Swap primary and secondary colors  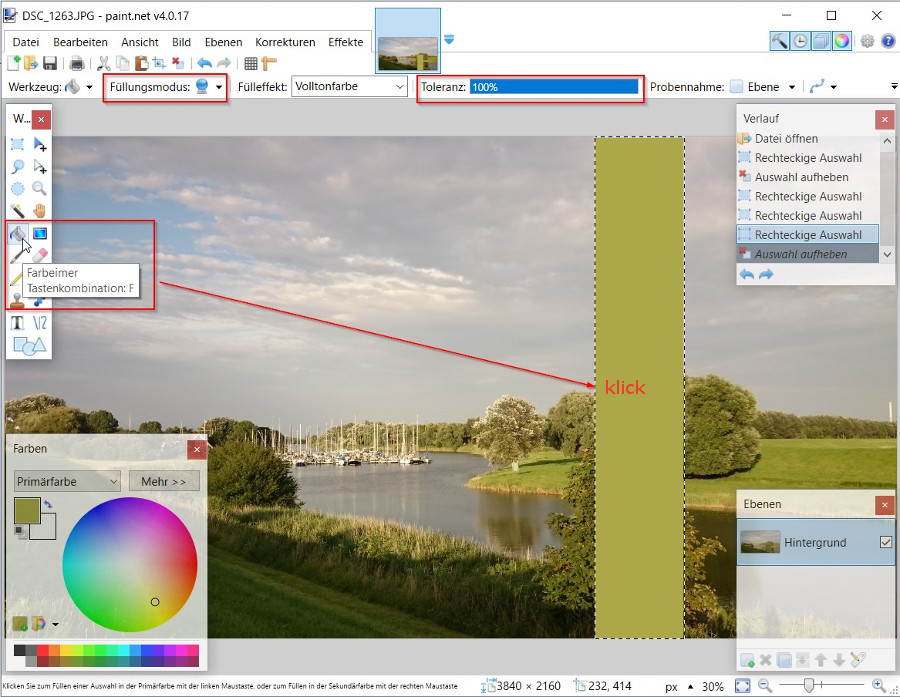click(x=47, y=504)
